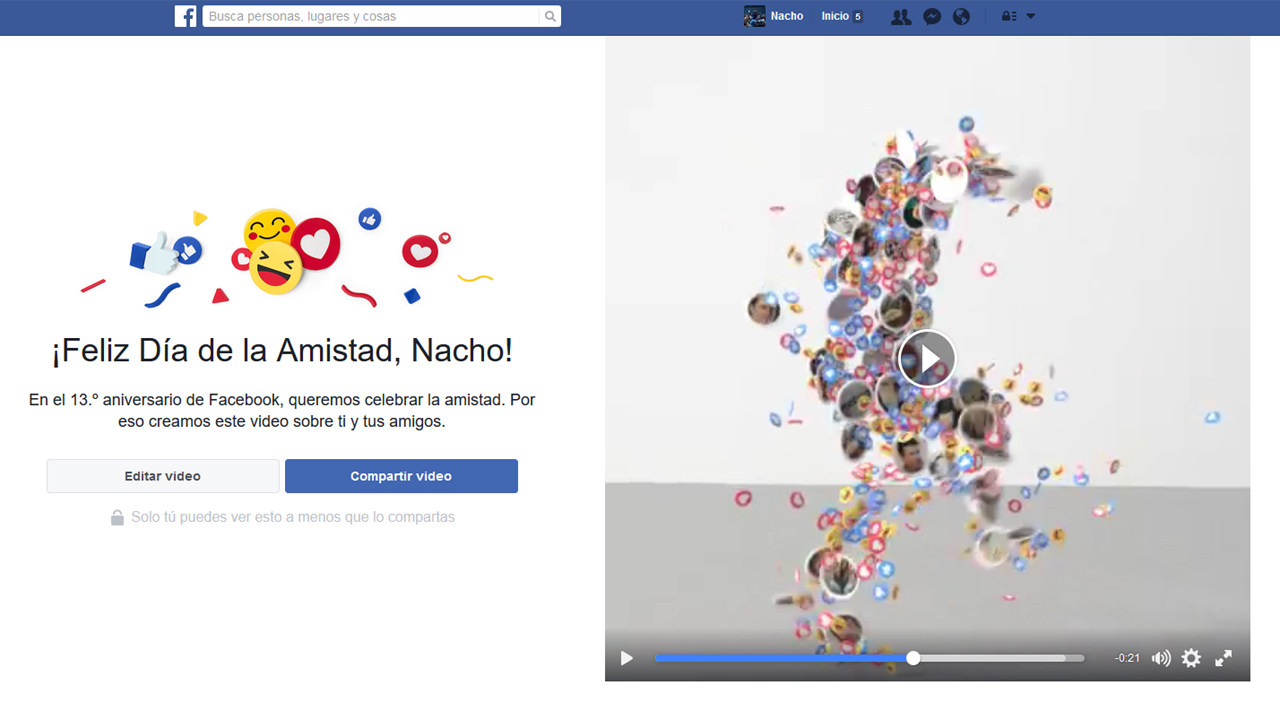1280x720 pixels.
Task: Click Nacho's profile picture thumbnail
Action: click(755, 16)
